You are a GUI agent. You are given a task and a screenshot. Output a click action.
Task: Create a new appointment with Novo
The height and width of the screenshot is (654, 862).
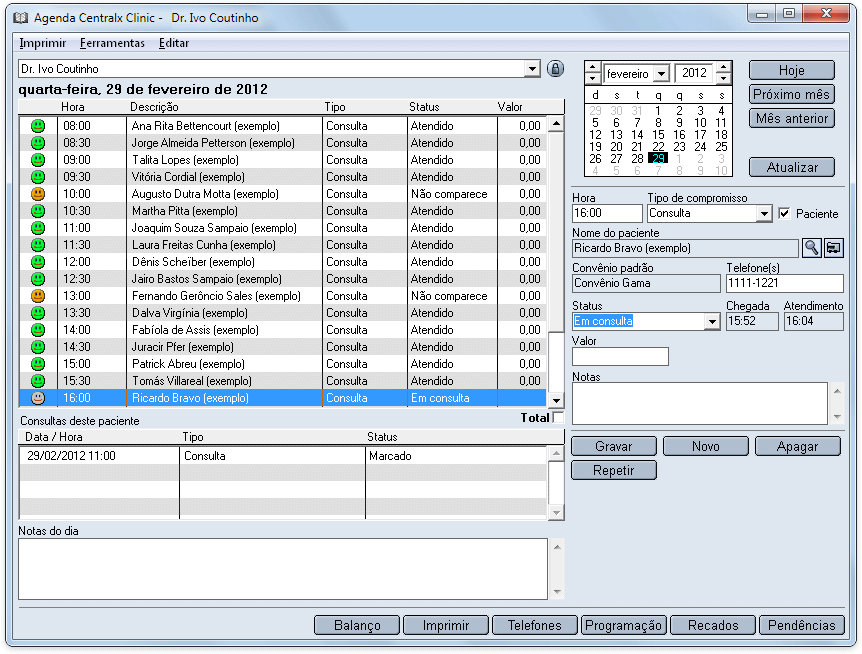706,446
